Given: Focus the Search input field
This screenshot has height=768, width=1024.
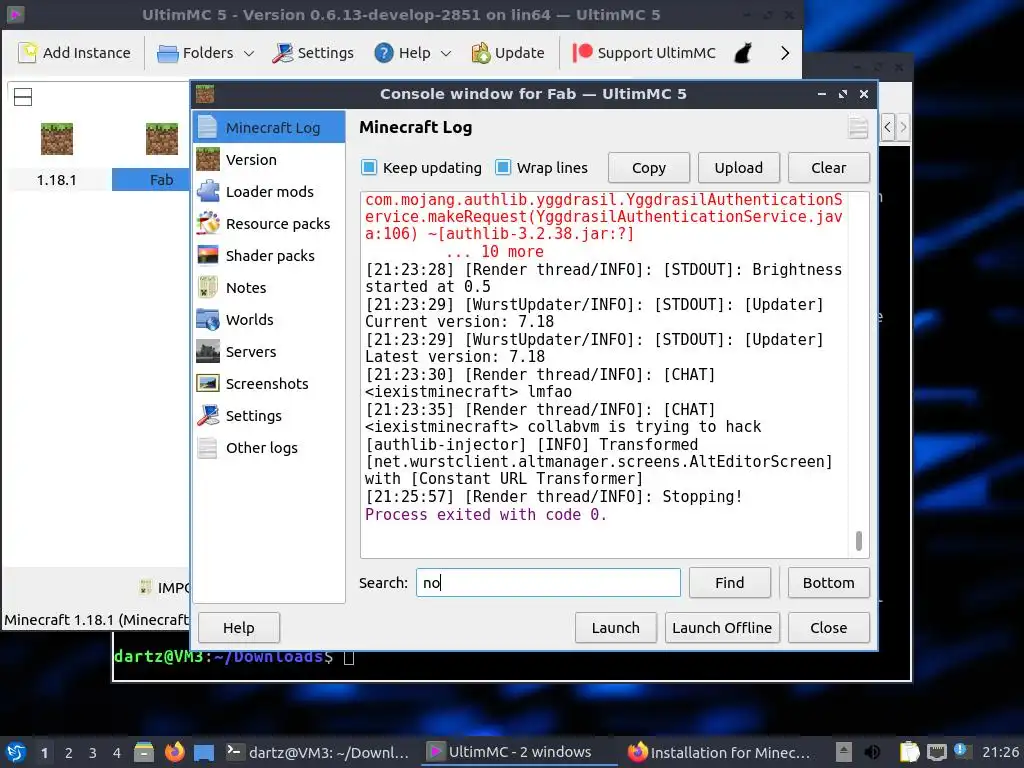Looking at the screenshot, I should click(549, 583).
